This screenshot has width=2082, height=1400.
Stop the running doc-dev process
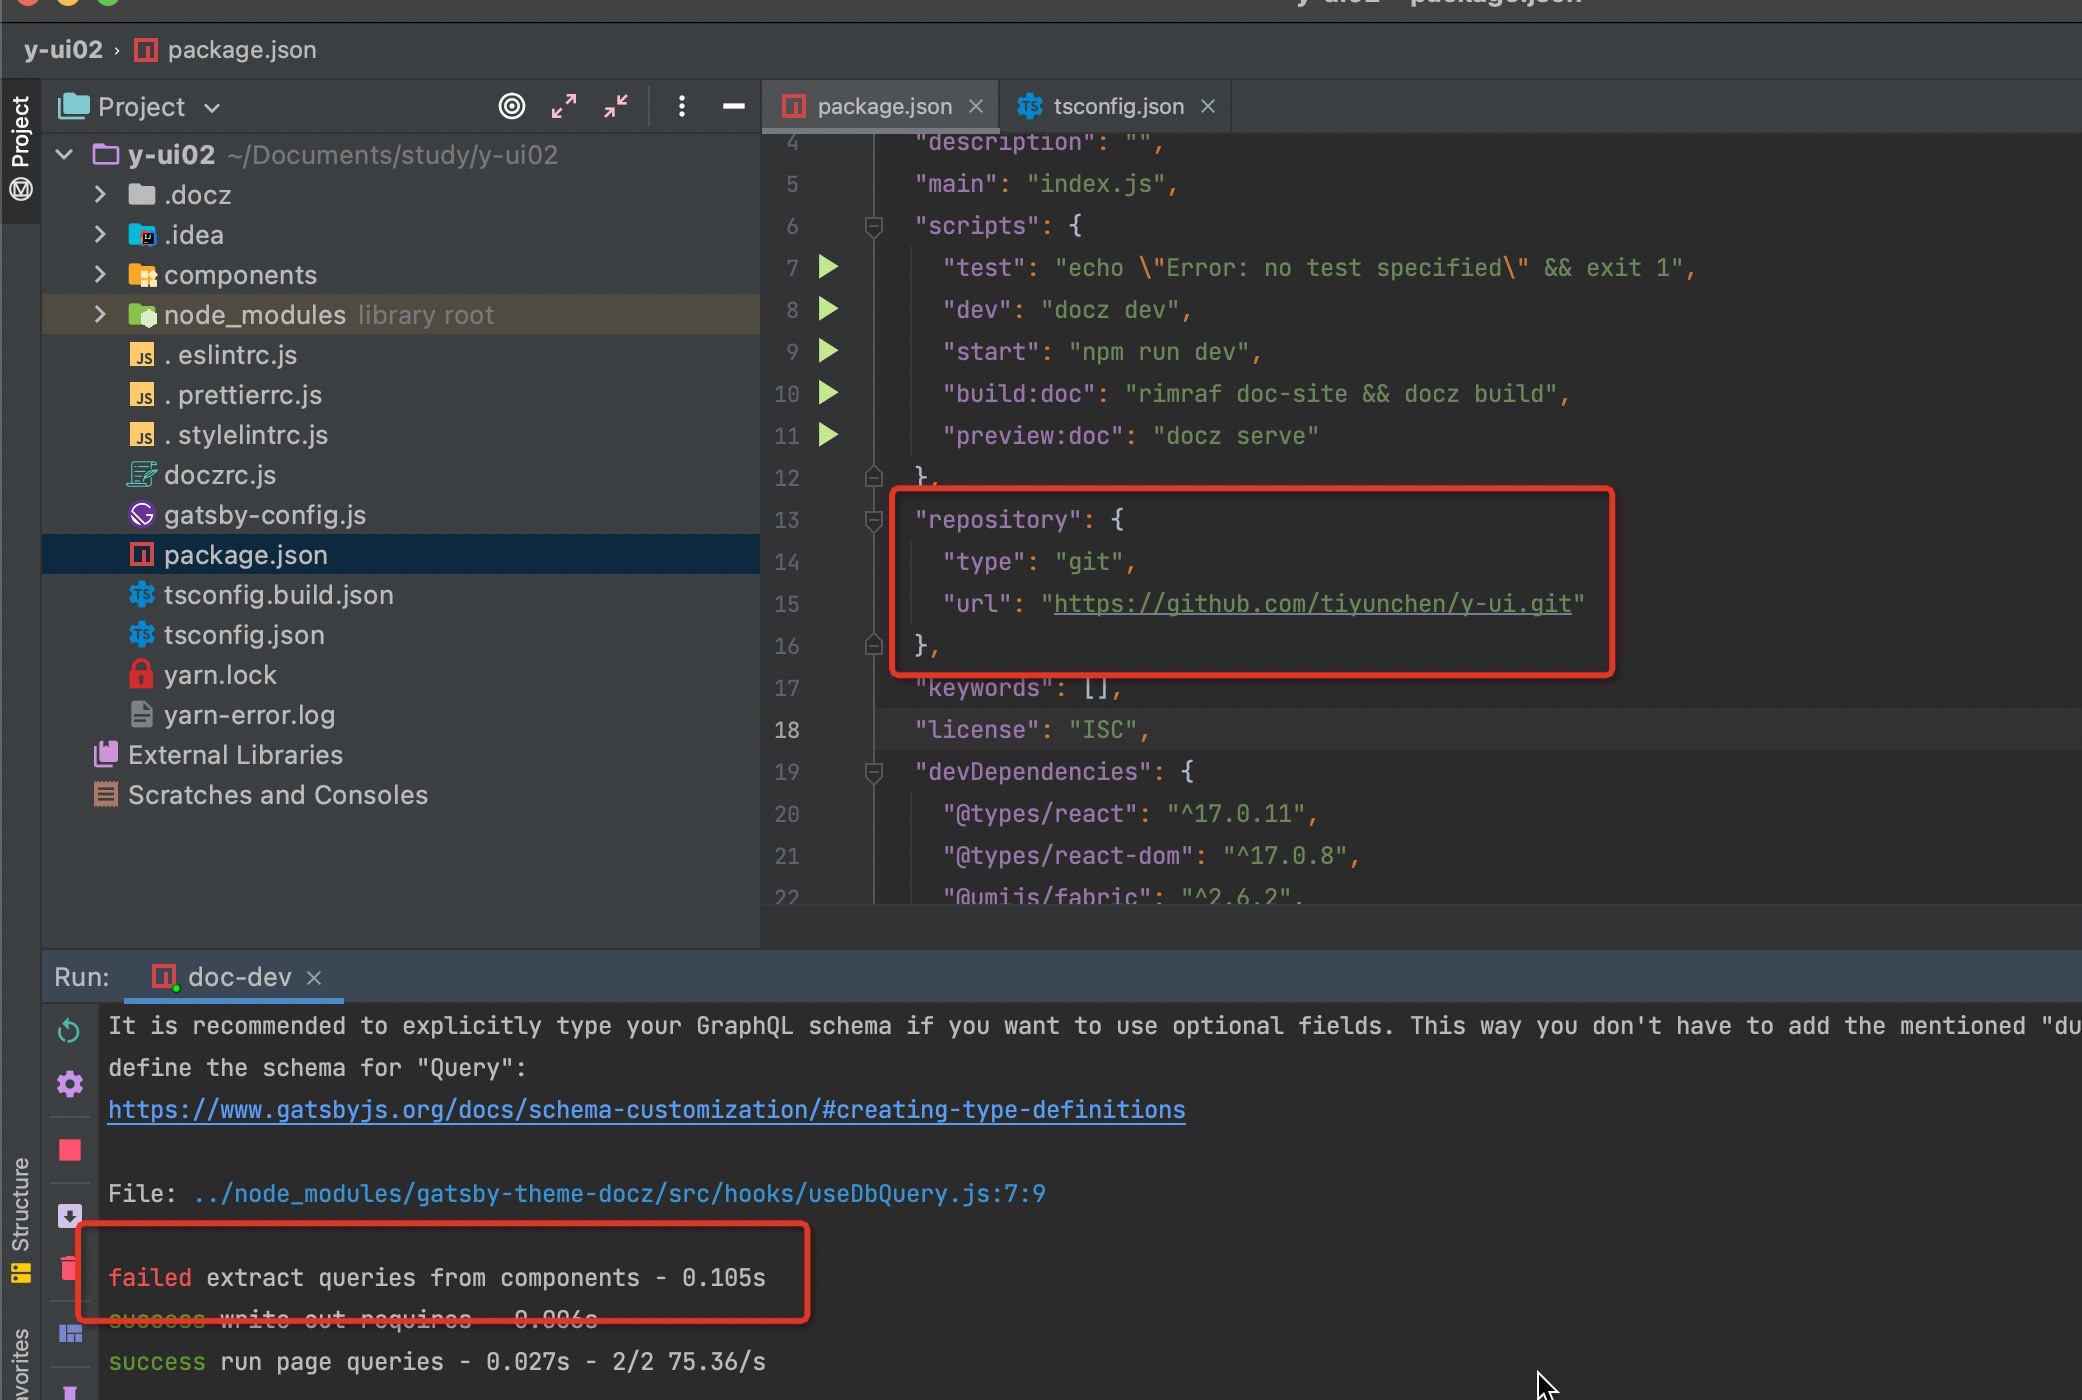click(69, 1150)
